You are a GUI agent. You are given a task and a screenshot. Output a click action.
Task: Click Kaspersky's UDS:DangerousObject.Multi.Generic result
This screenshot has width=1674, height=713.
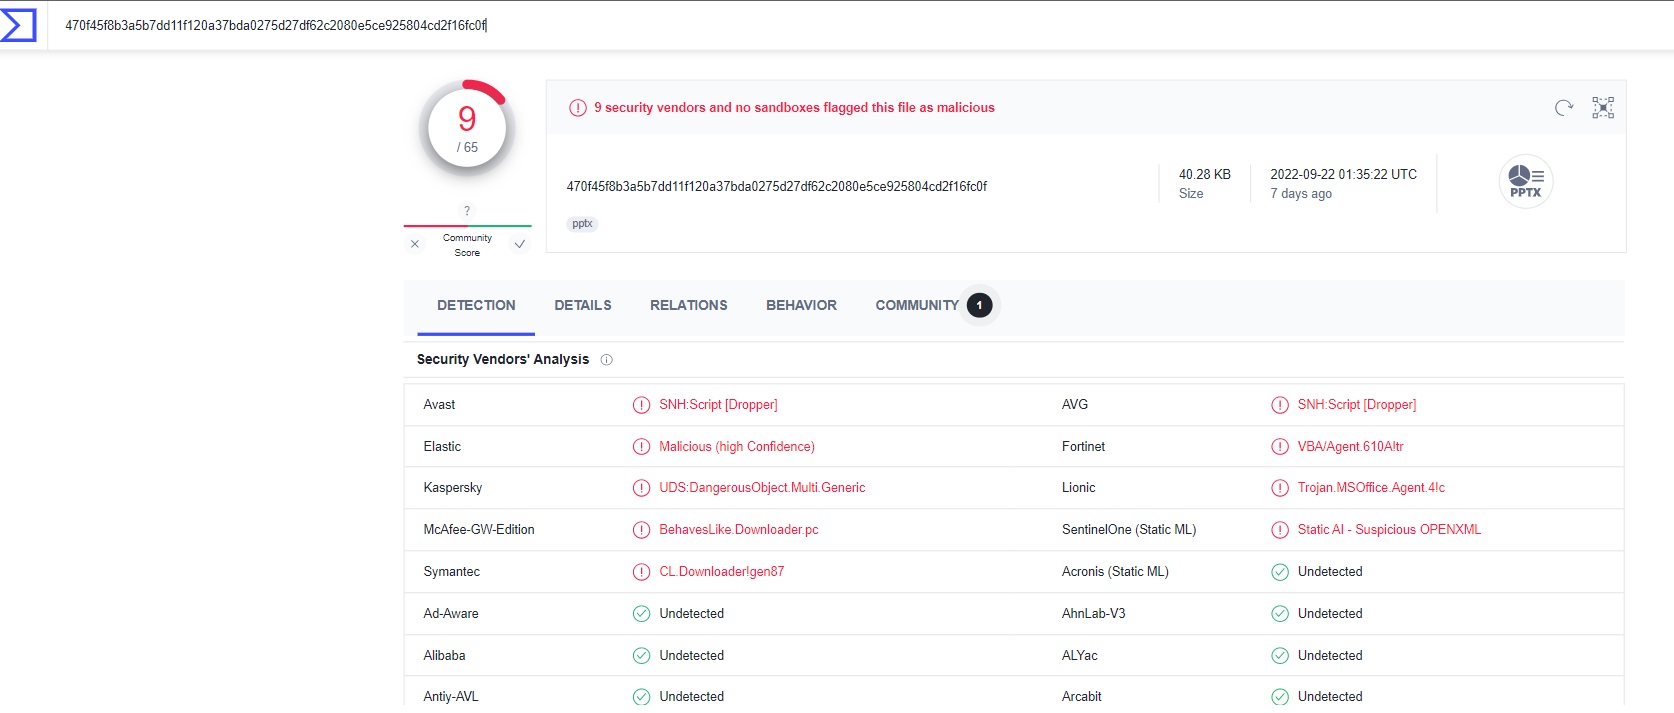pyautogui.click(x=762, y=488)
